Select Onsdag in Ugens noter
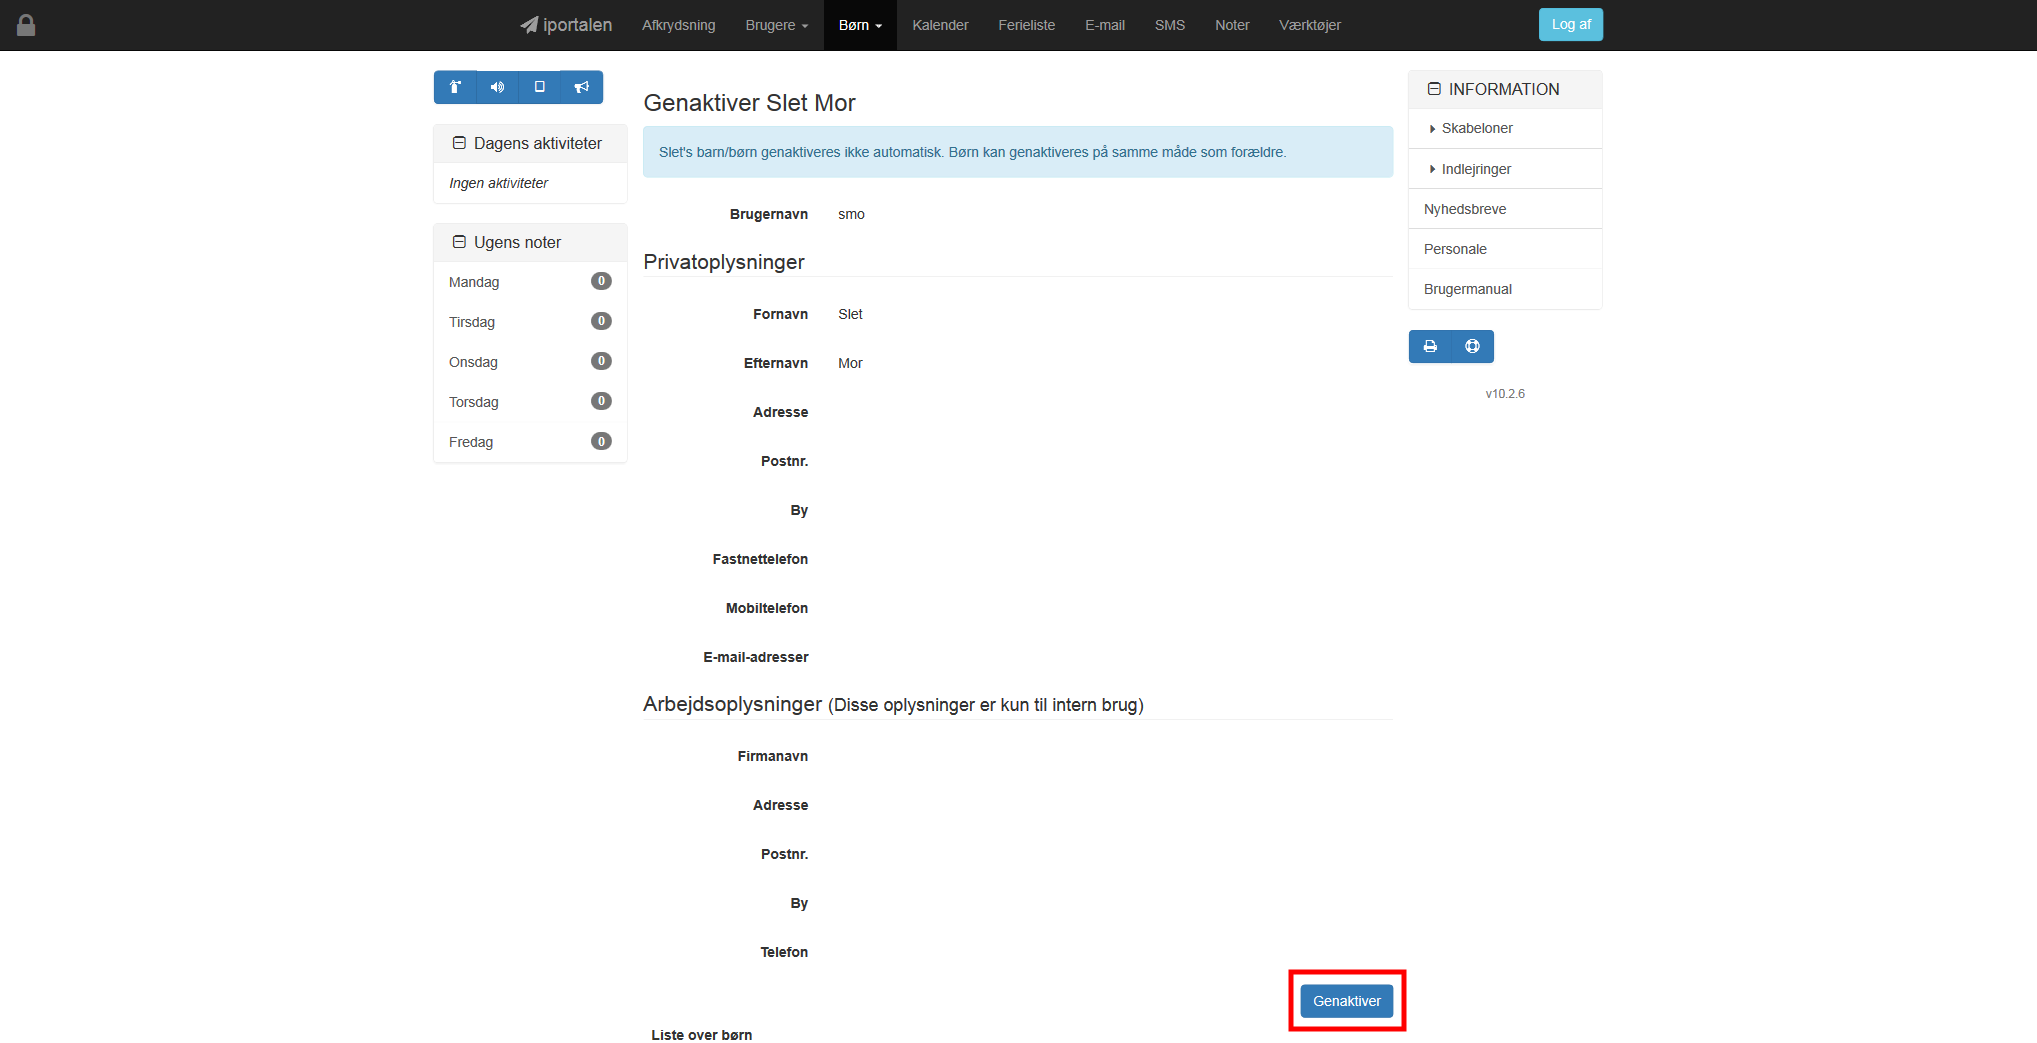The height and width of the screenshot is (1043, 2037). click(530, 362)
